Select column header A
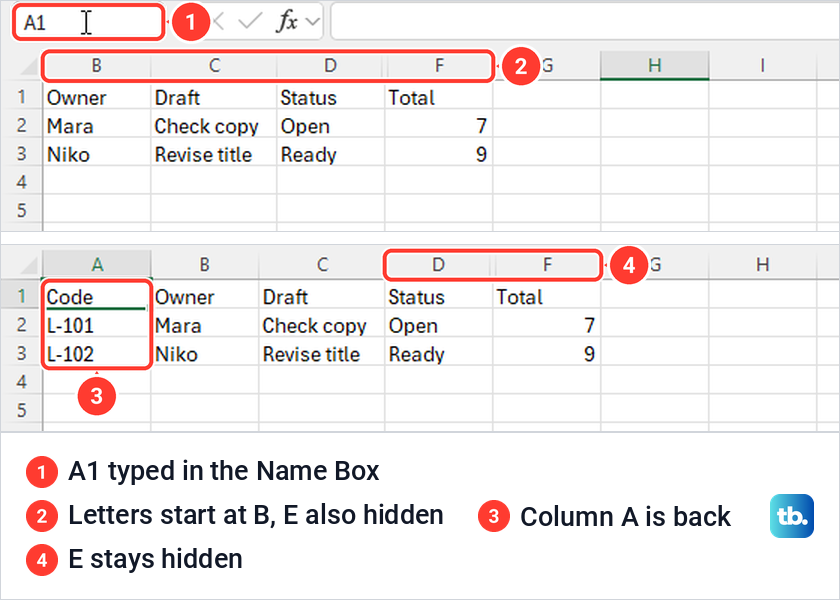The width and height of the screenshot is (840, 600). tap(97, 265)
